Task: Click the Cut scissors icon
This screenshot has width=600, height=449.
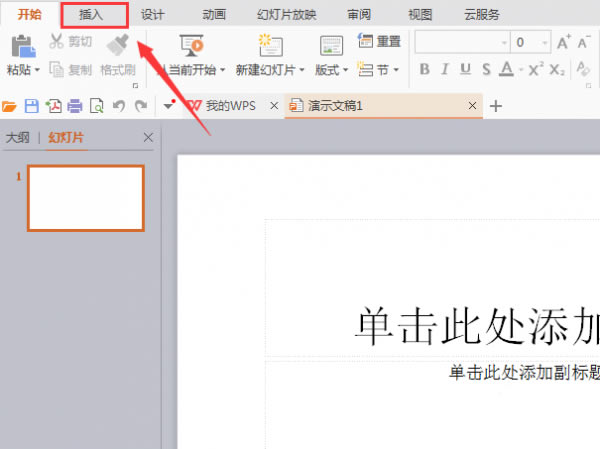Action: (x=57, y=41)
